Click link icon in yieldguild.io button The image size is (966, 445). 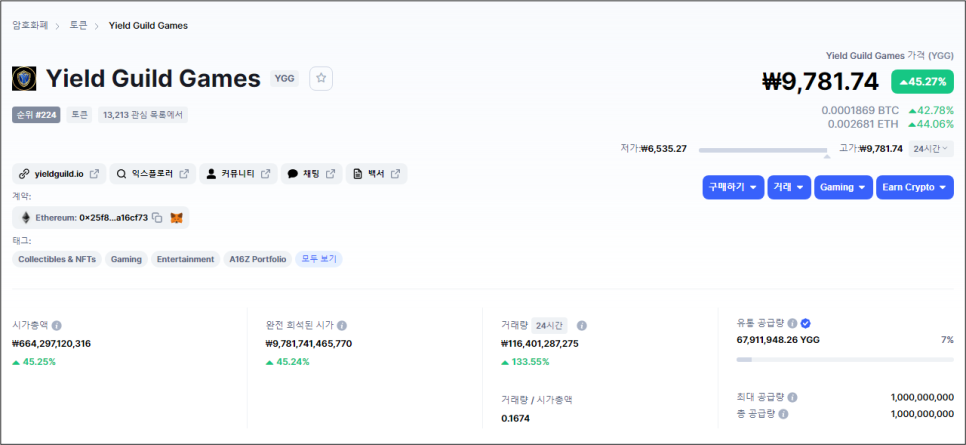[x=23, y=174]
